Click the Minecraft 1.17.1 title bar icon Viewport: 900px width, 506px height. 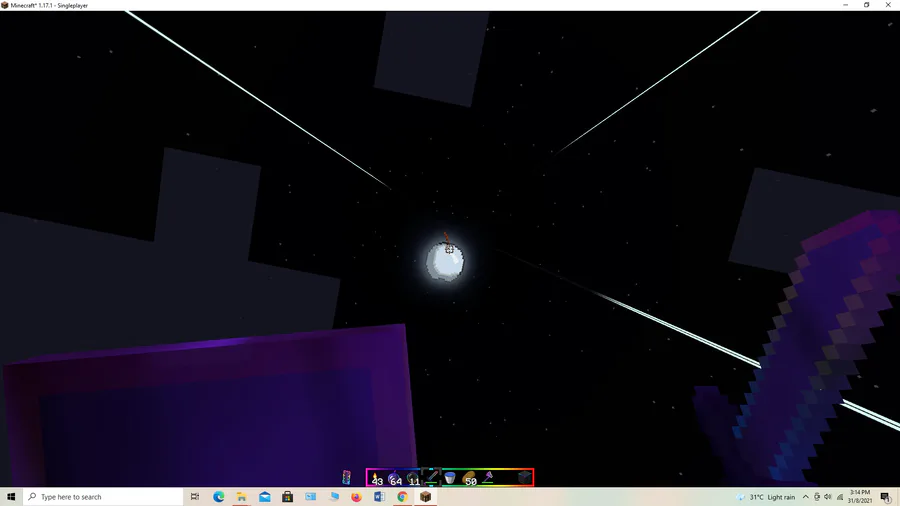coord(5,5)
